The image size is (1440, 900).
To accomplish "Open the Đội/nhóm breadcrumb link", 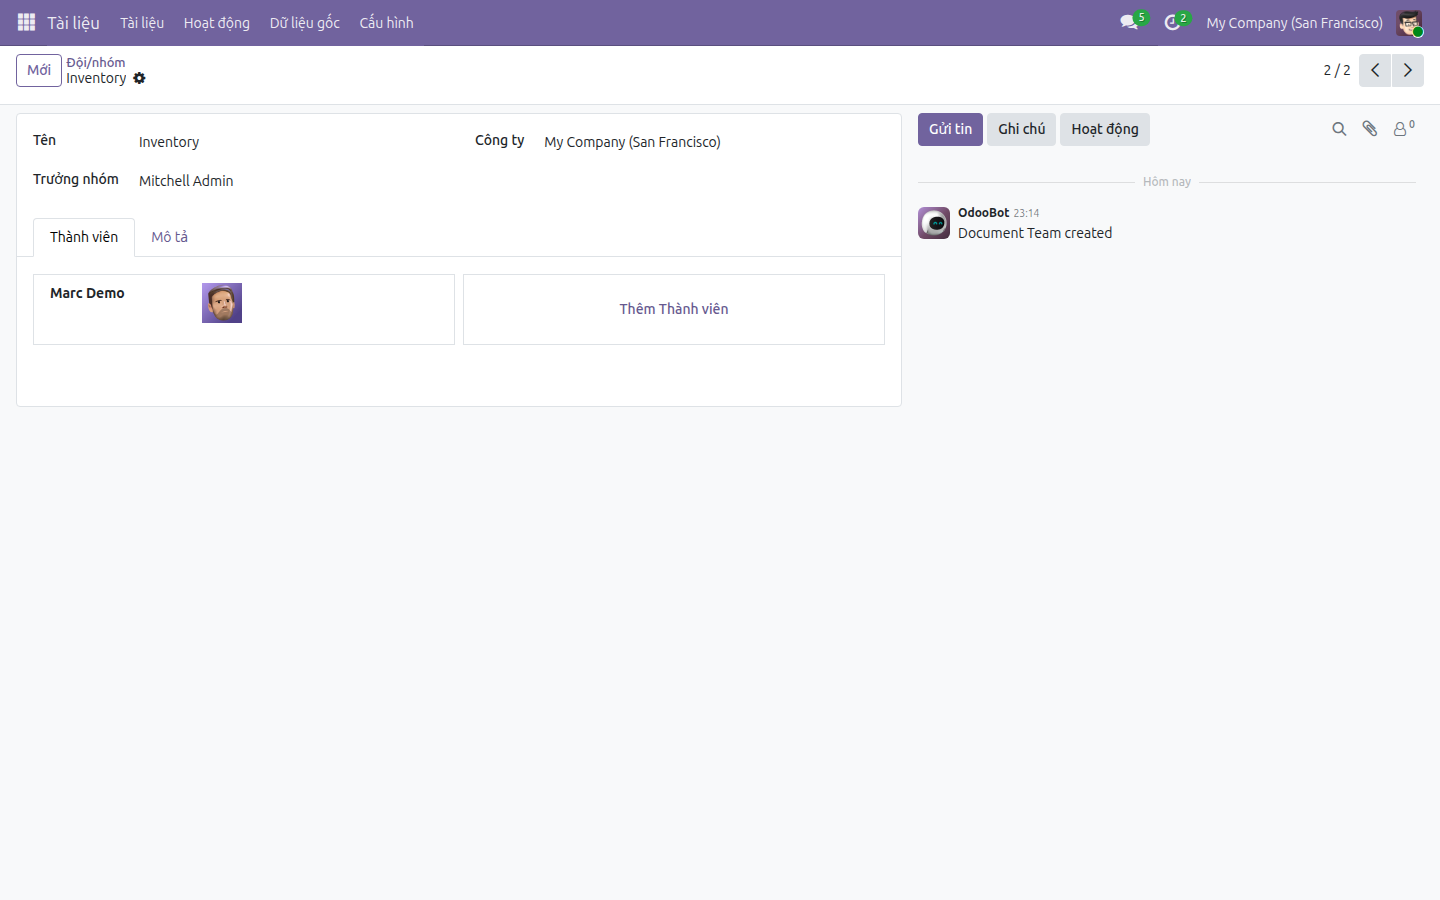I will coord(96,62).
